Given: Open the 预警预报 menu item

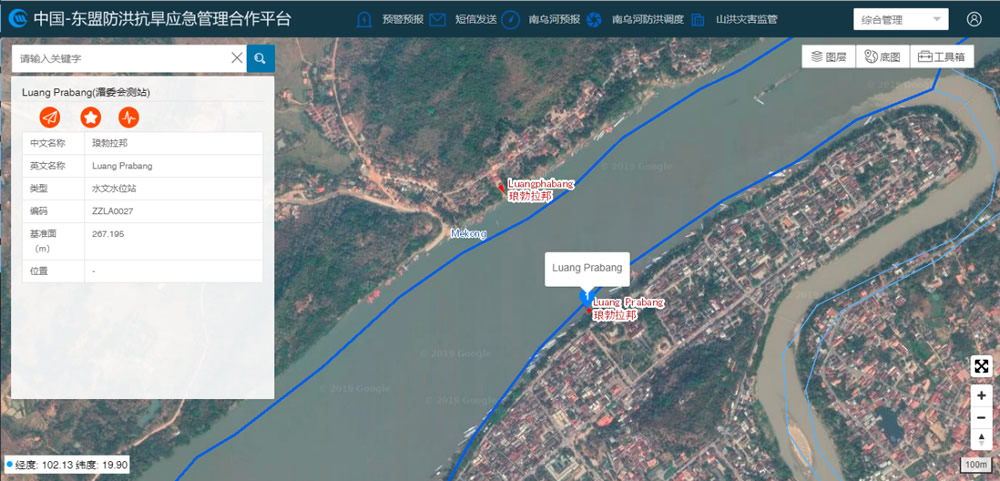Looking at the screenshot, I should click(402, 19).
